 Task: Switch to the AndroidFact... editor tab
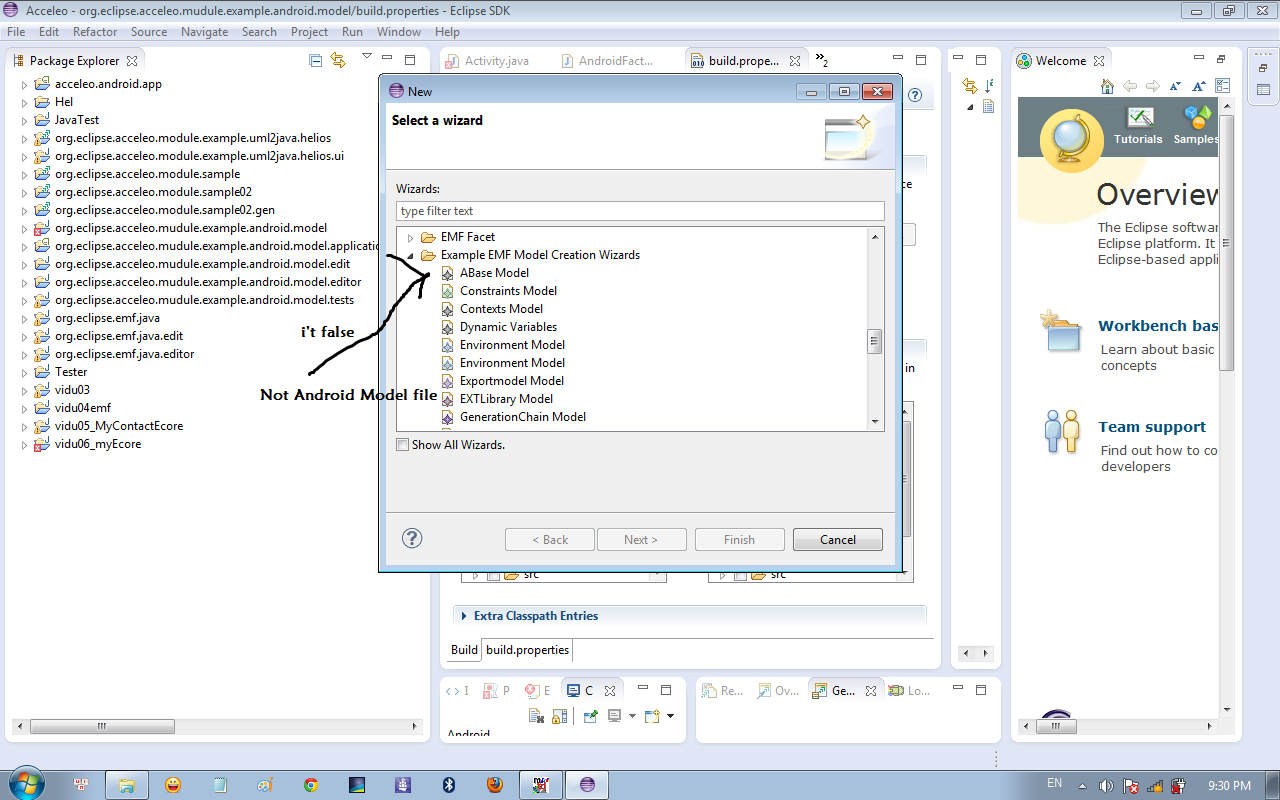[607, 61]
